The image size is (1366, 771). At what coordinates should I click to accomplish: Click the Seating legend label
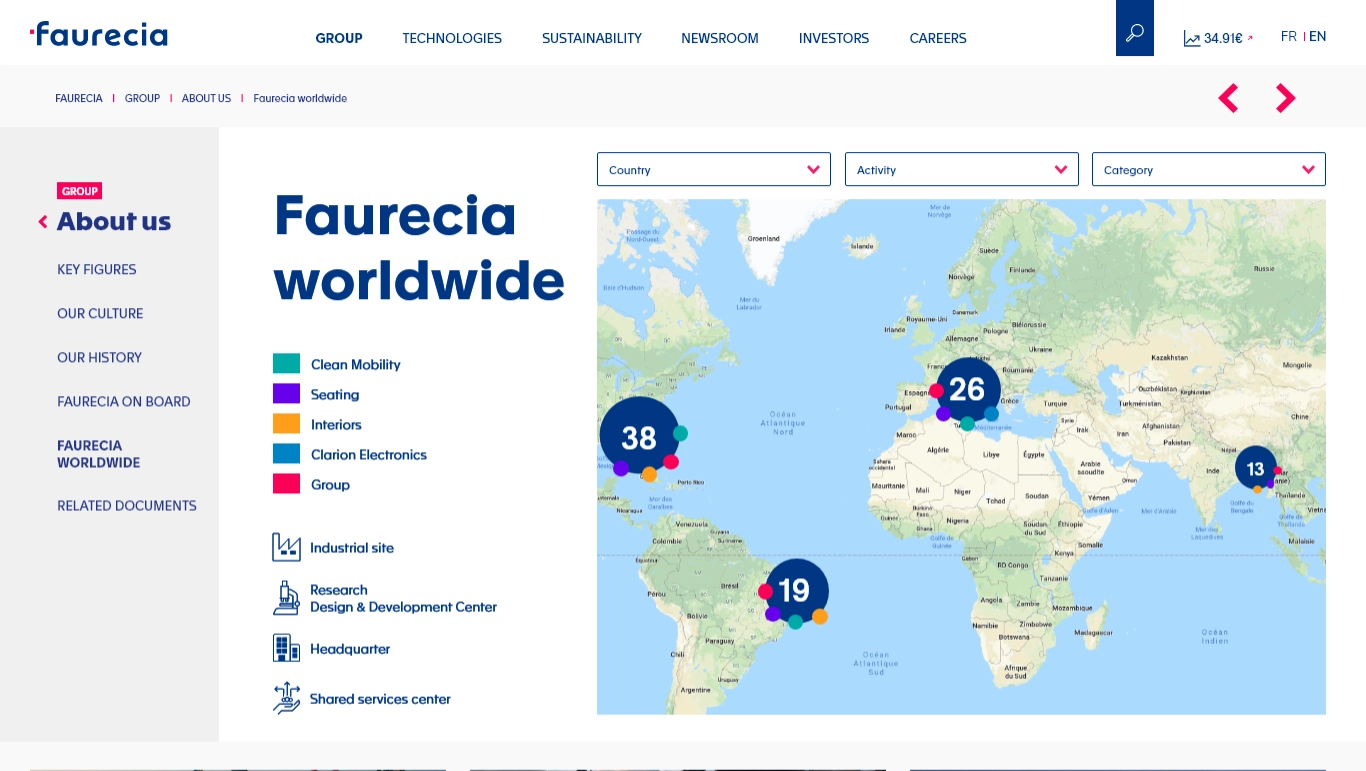tap(335, 394)
